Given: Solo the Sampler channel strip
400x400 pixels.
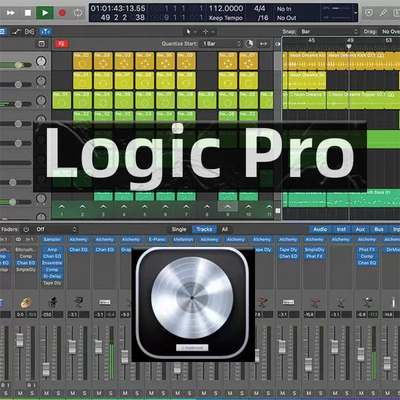Looking at the screenshot, I should pos(58,393).
